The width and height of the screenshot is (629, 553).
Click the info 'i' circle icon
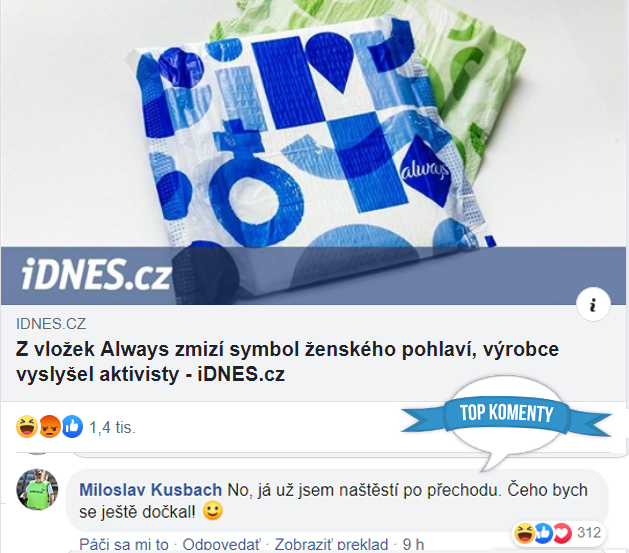593,304
